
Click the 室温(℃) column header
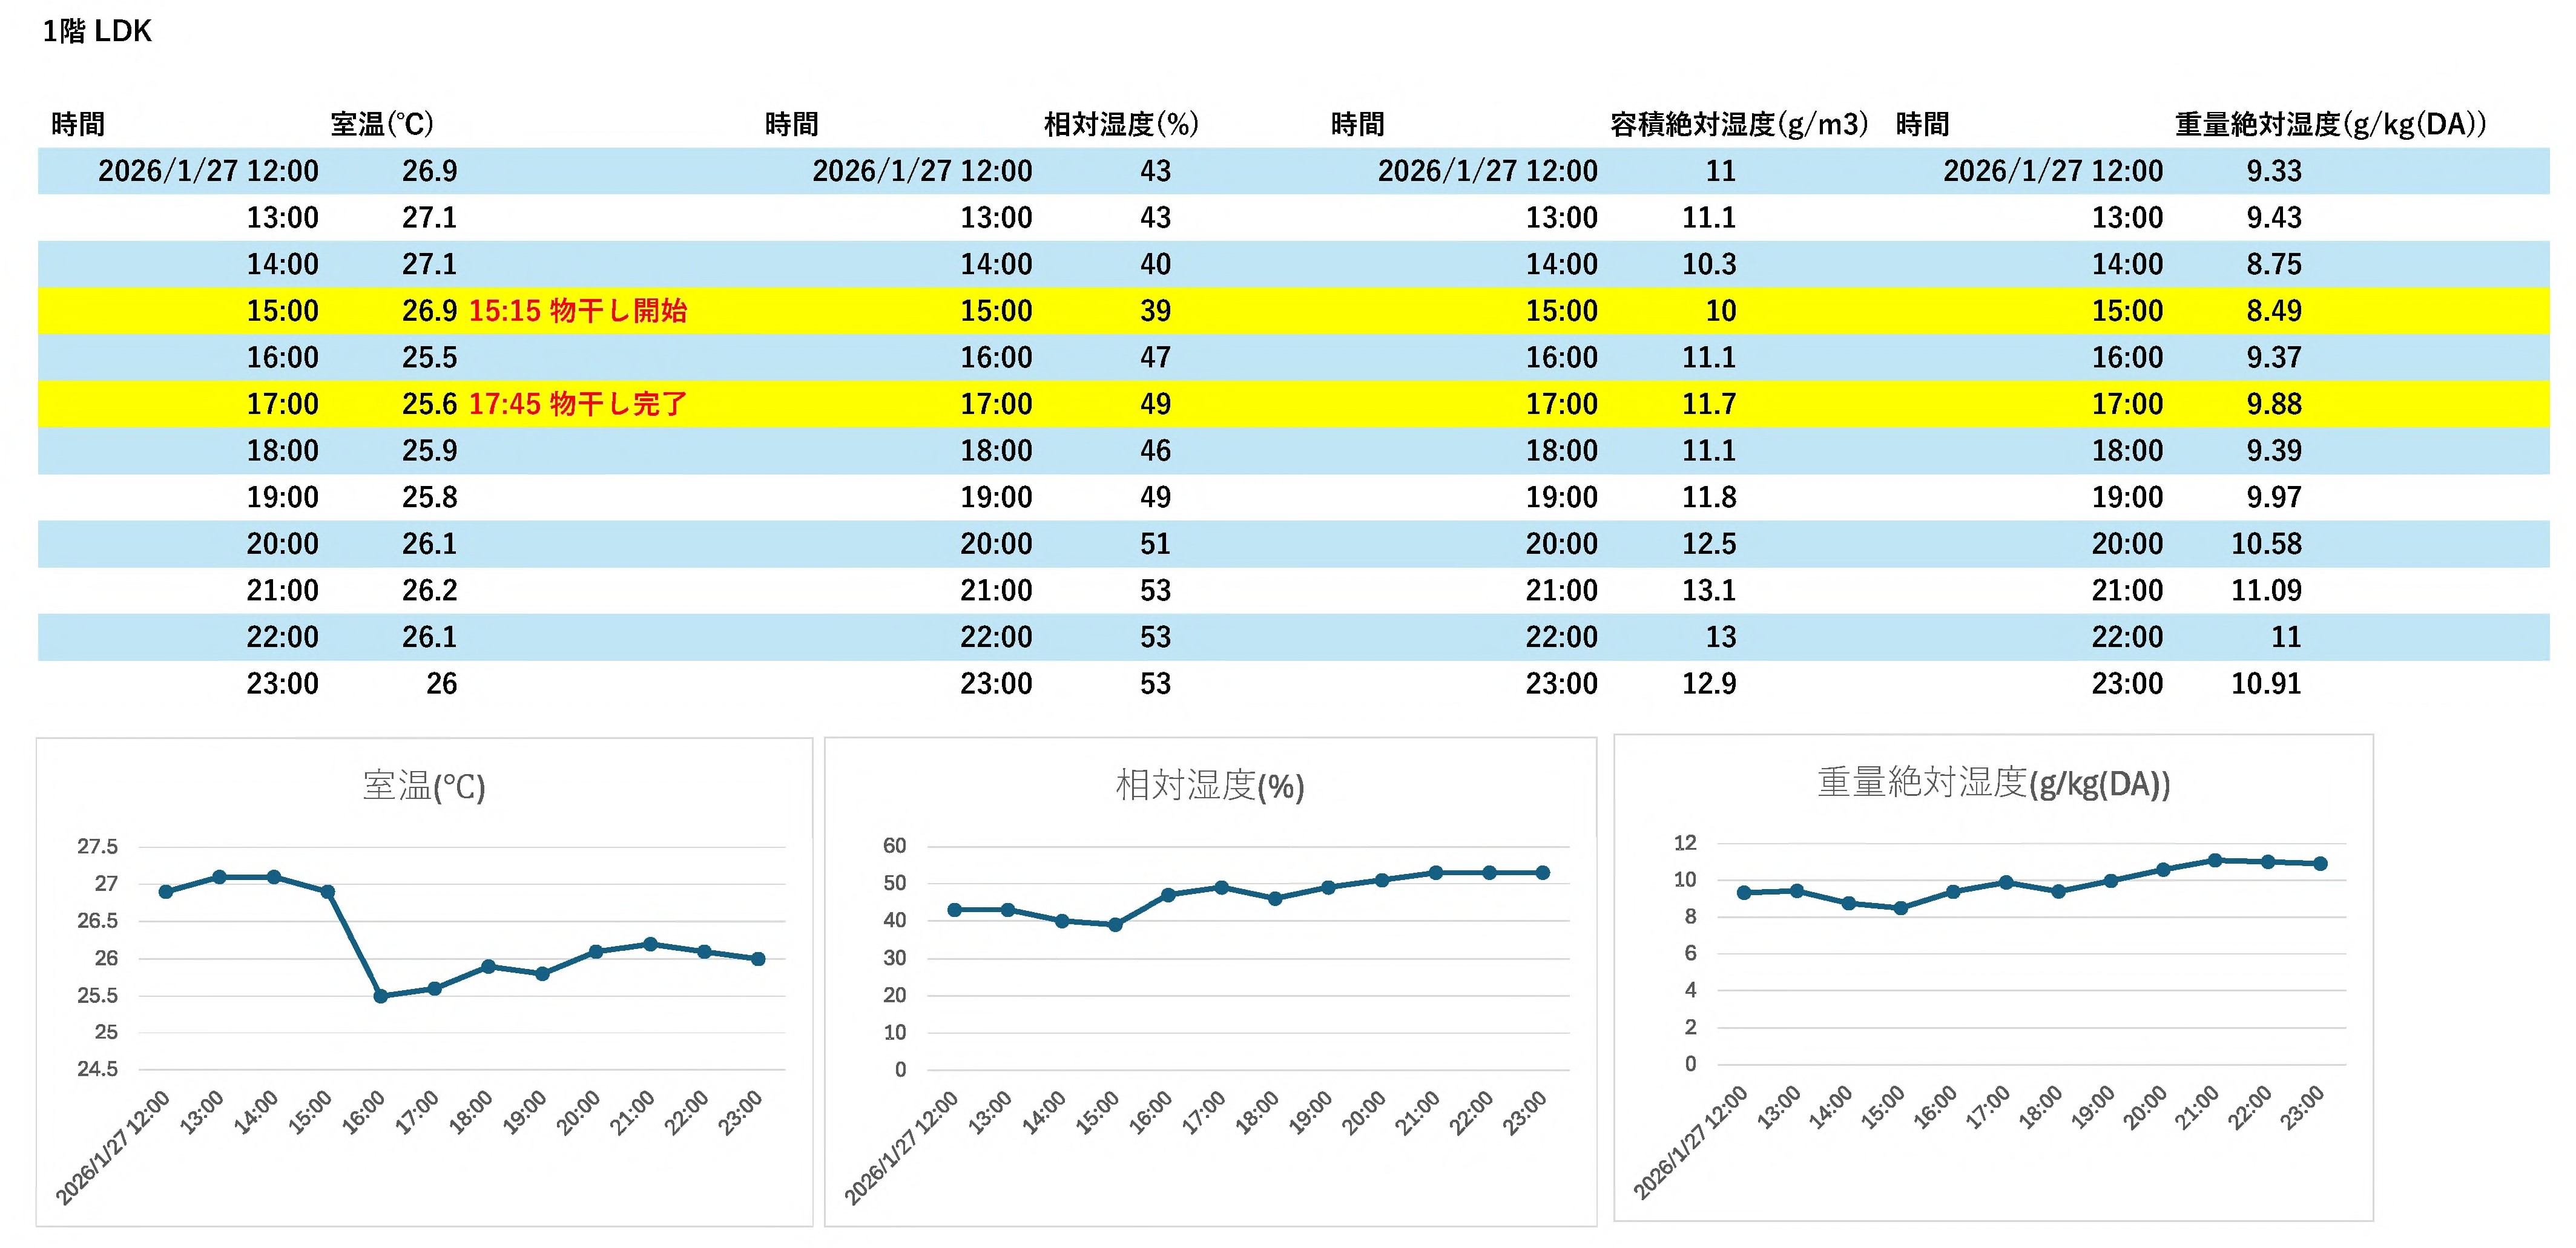click(x=382, y=124)
